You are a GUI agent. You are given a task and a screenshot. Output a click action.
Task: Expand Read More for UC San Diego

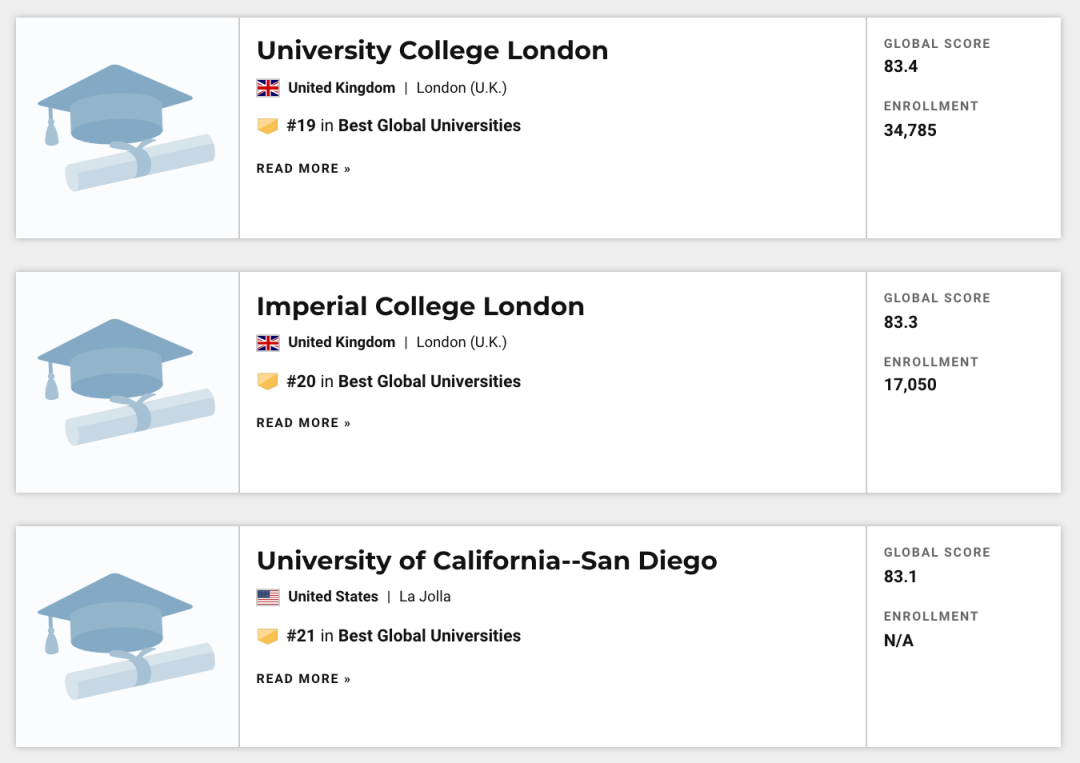(303, 679)
